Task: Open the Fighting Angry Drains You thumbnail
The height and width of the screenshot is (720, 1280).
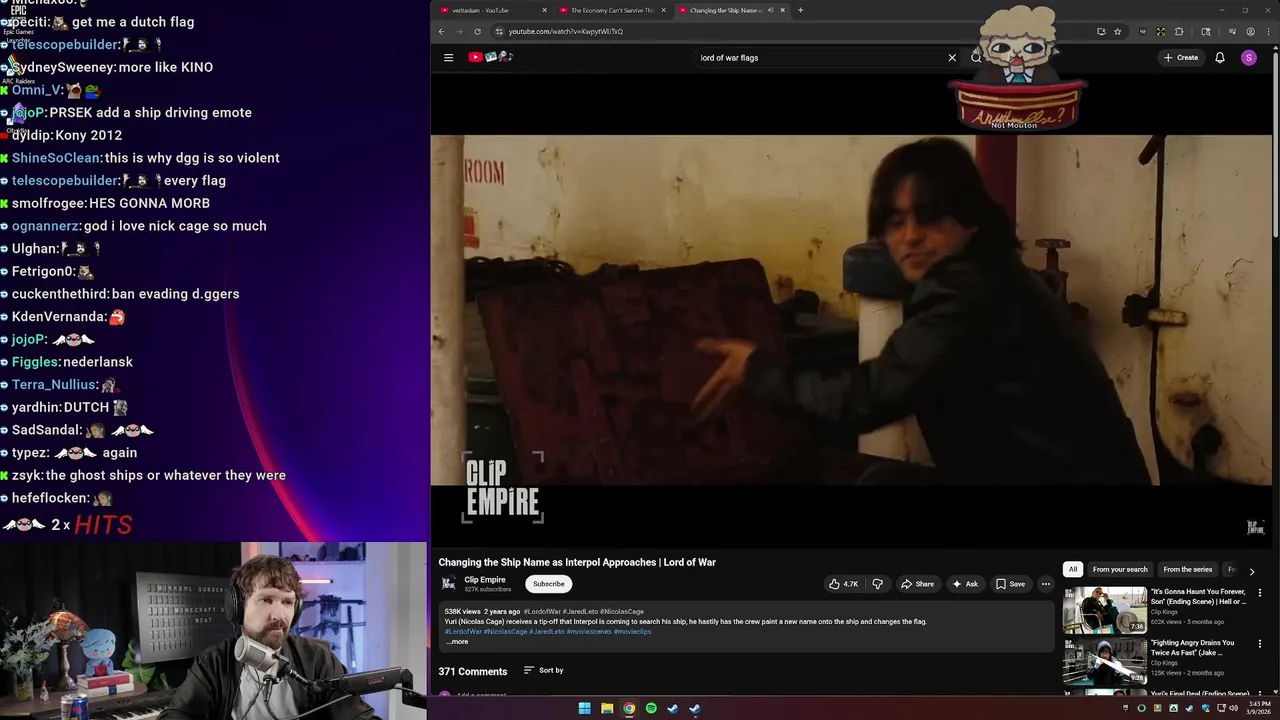Action: click(x=1105, y=661)
